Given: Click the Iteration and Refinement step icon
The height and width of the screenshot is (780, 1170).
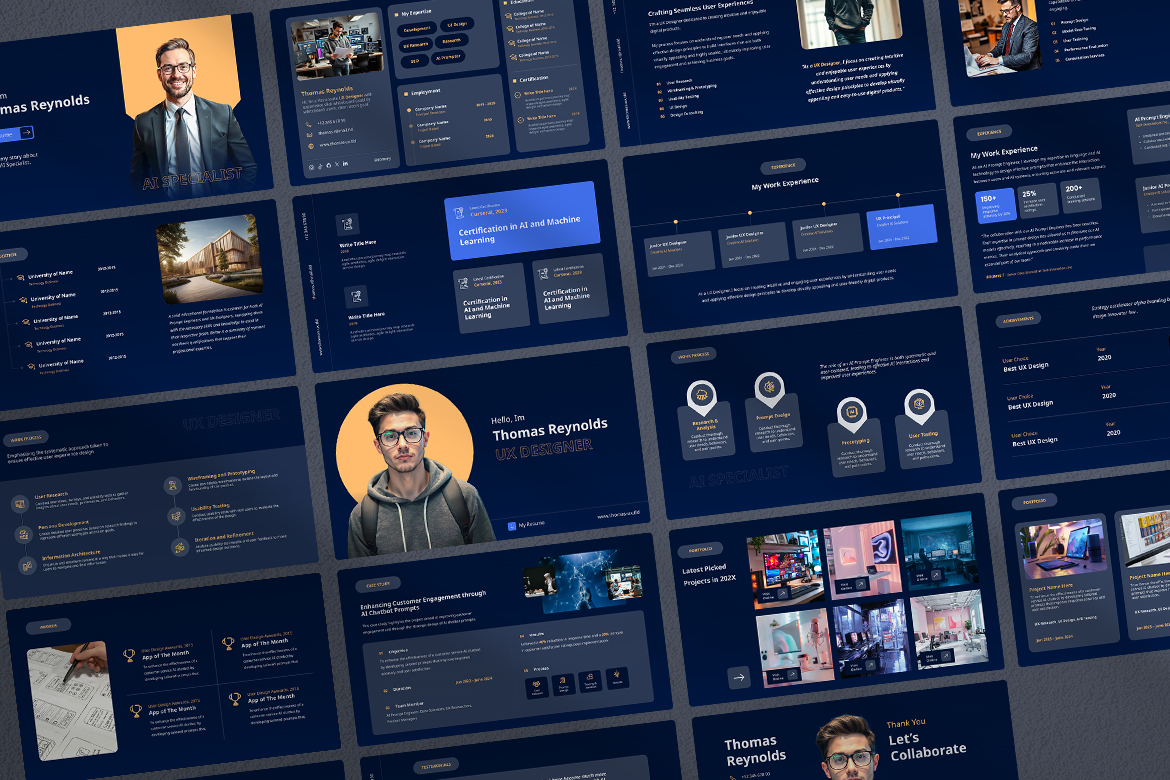Looking at the screenshot, I should click(x=180, y=547).
